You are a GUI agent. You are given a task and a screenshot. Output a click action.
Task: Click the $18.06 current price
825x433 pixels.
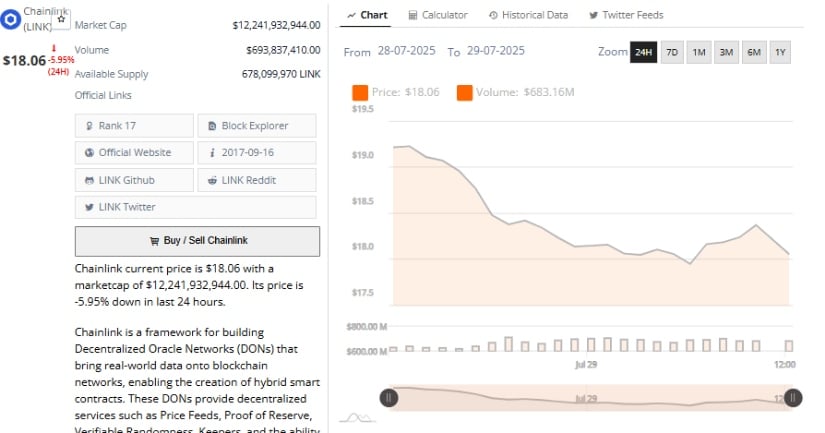tap(24, 61)
